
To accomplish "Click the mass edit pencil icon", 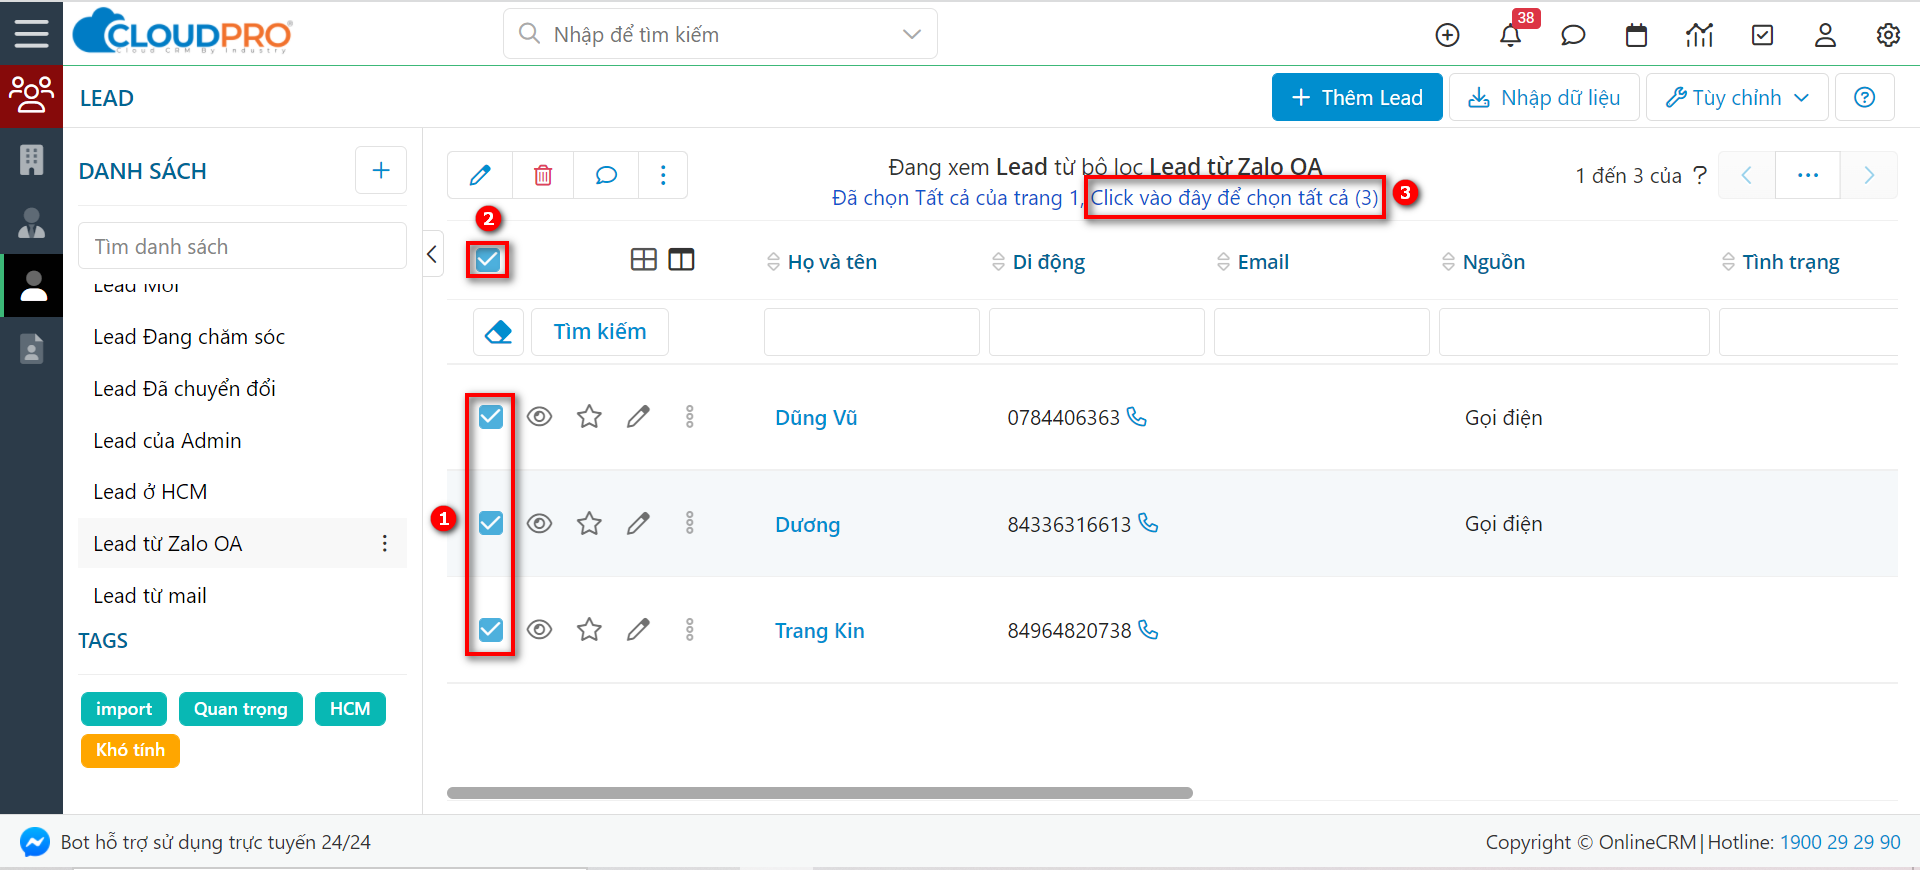I will [480, 175].
